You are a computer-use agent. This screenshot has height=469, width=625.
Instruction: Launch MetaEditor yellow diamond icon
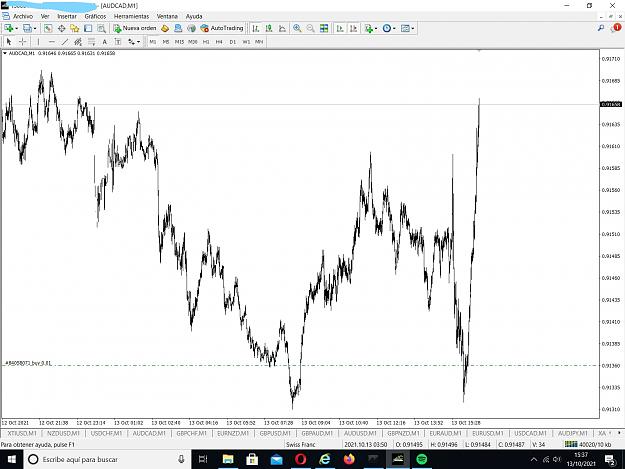pyautogui.click(x=165, y=28)
